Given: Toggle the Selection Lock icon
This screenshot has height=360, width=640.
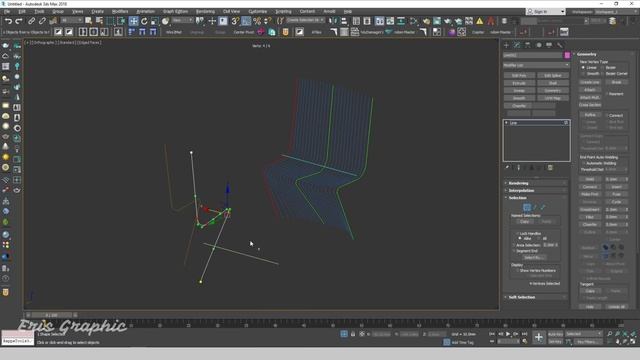Looking at the screenshot, I should (x=353, y=334).
